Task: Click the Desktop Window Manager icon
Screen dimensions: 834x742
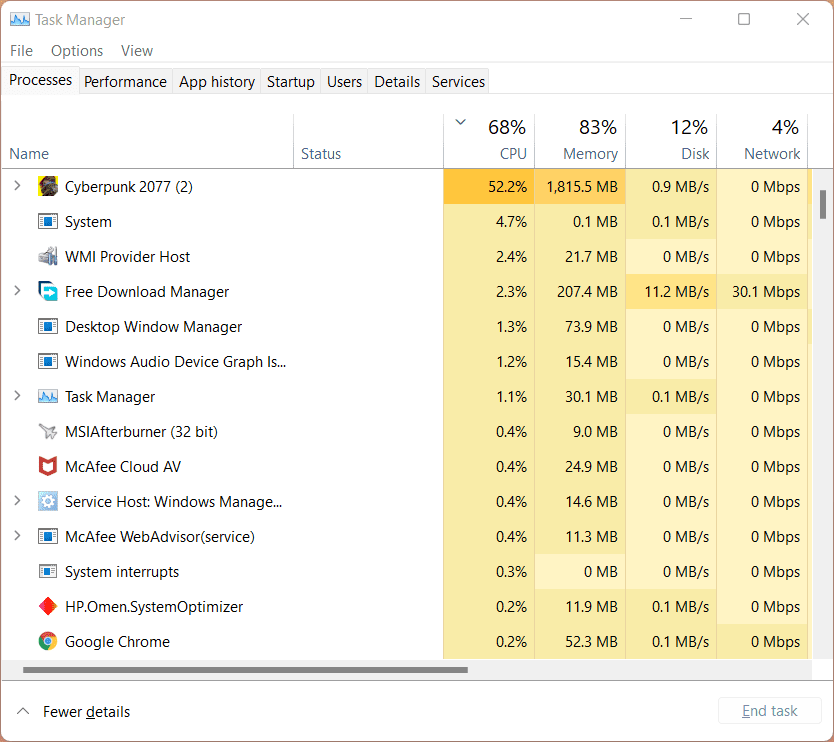Action: [x=48, y=326]
